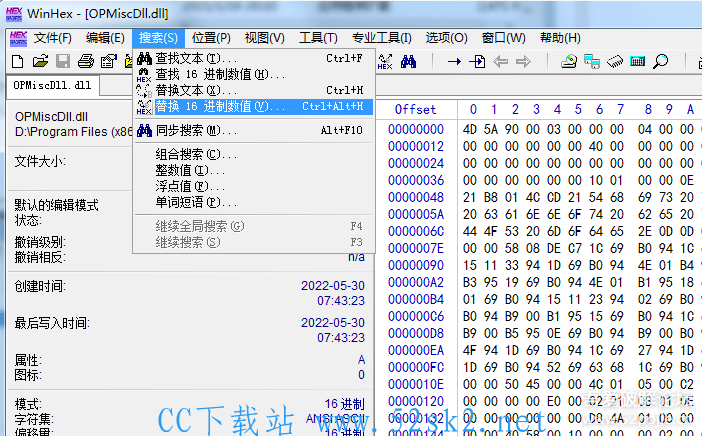Click the magnifying glass toolbar icon
This screenshot has height=436, width=702.
coord(660,61)
